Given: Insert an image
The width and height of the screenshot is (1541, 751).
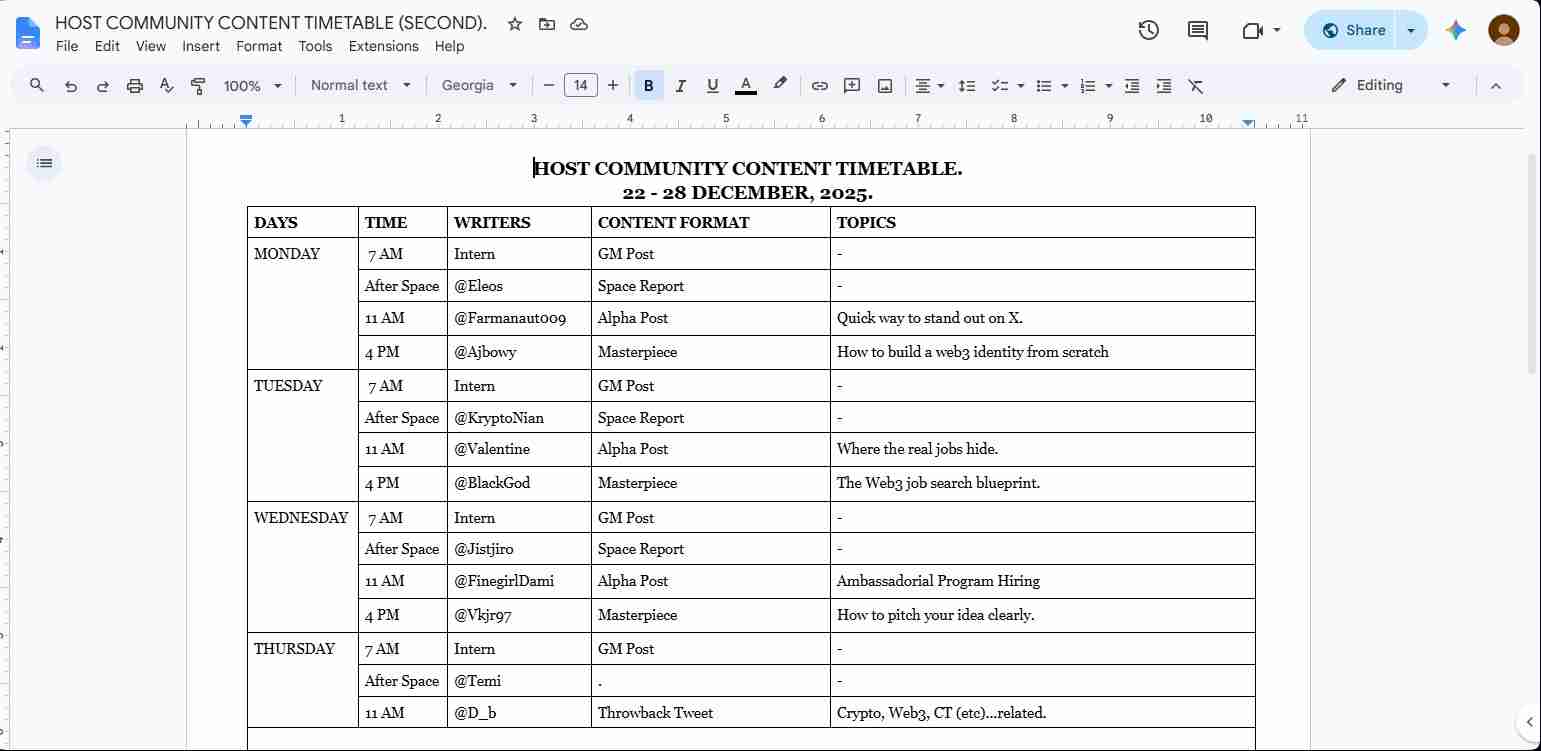Looking at the screenshot, I should pyautogui.click(x=885, y=86).
